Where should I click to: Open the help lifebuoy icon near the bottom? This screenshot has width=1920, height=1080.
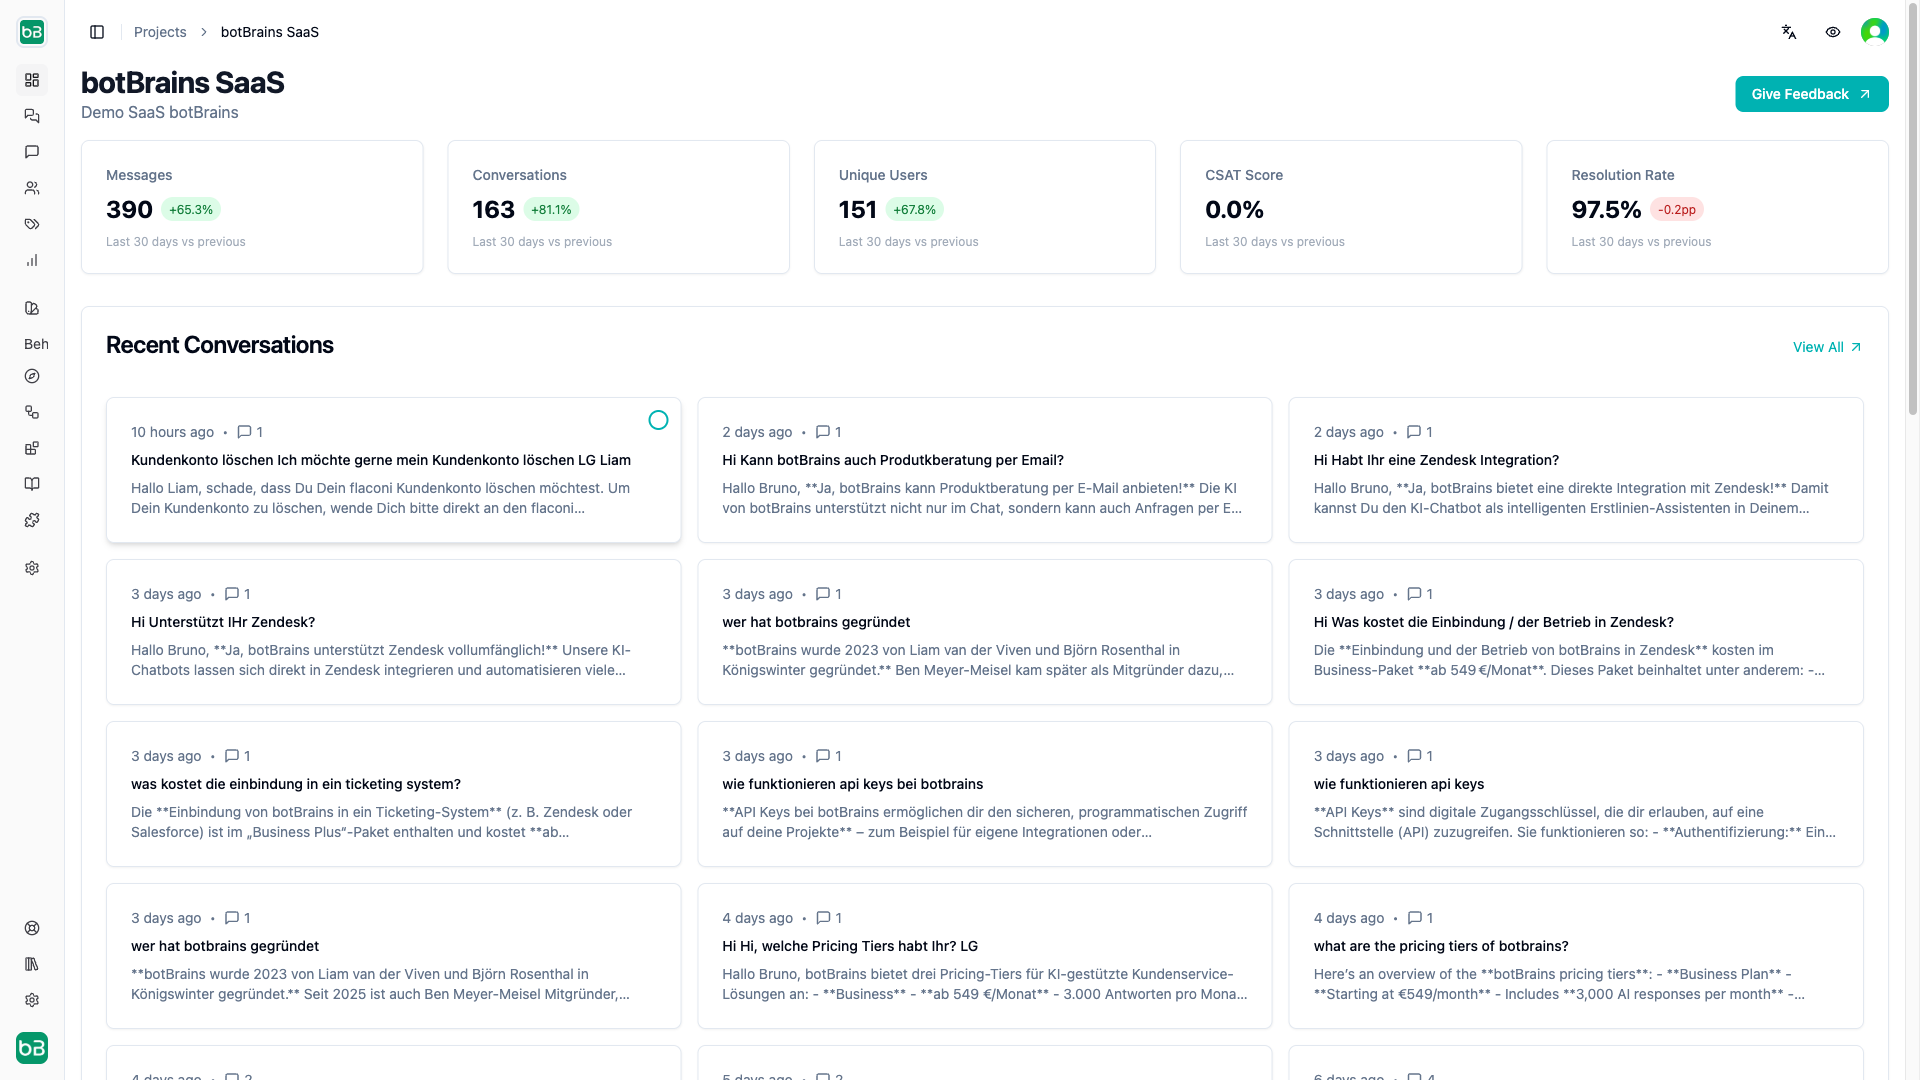coord(32,928)
